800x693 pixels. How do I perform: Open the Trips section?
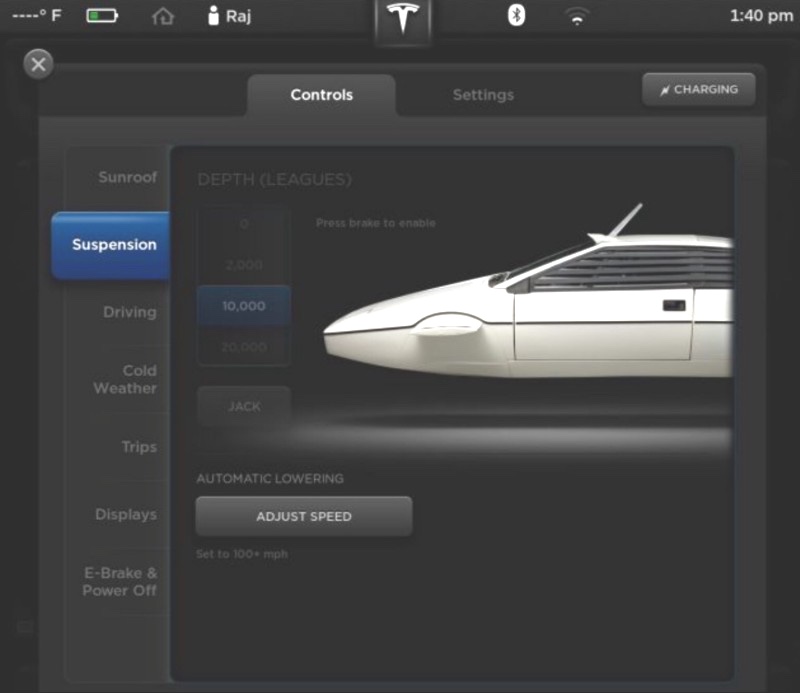137,448
